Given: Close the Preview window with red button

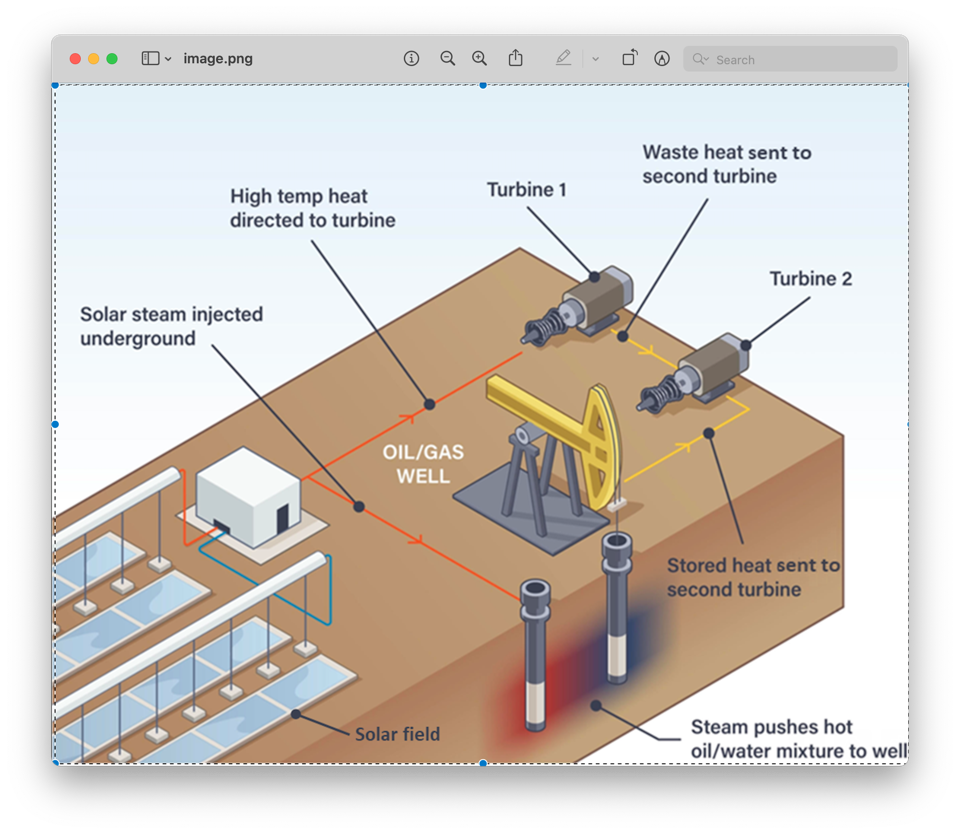Looking at the screenshot, I should pyautogui.click(x=75, y=59).
